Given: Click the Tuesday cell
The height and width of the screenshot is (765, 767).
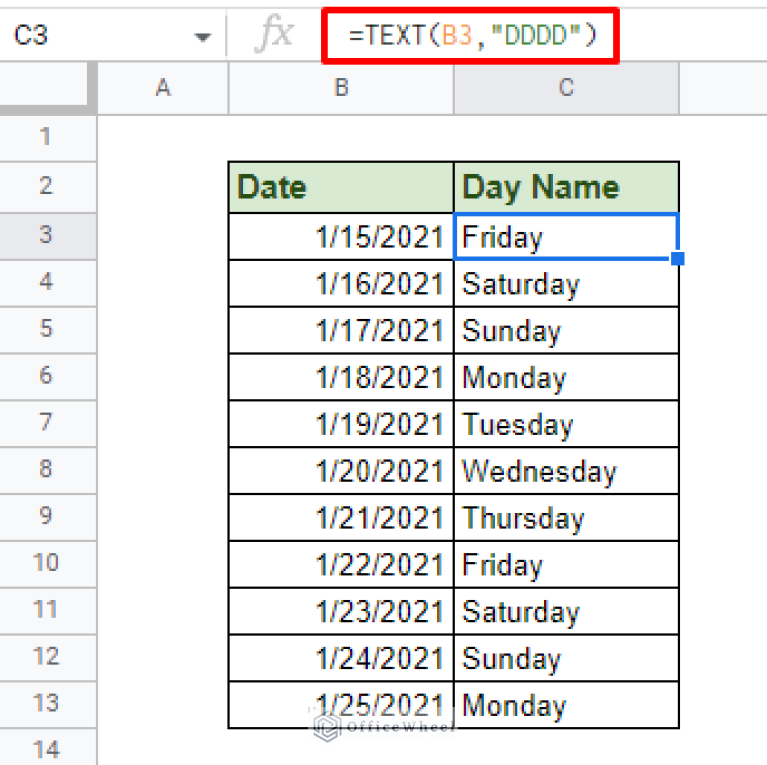Looking at the screenshot, I should click(566, 424).
